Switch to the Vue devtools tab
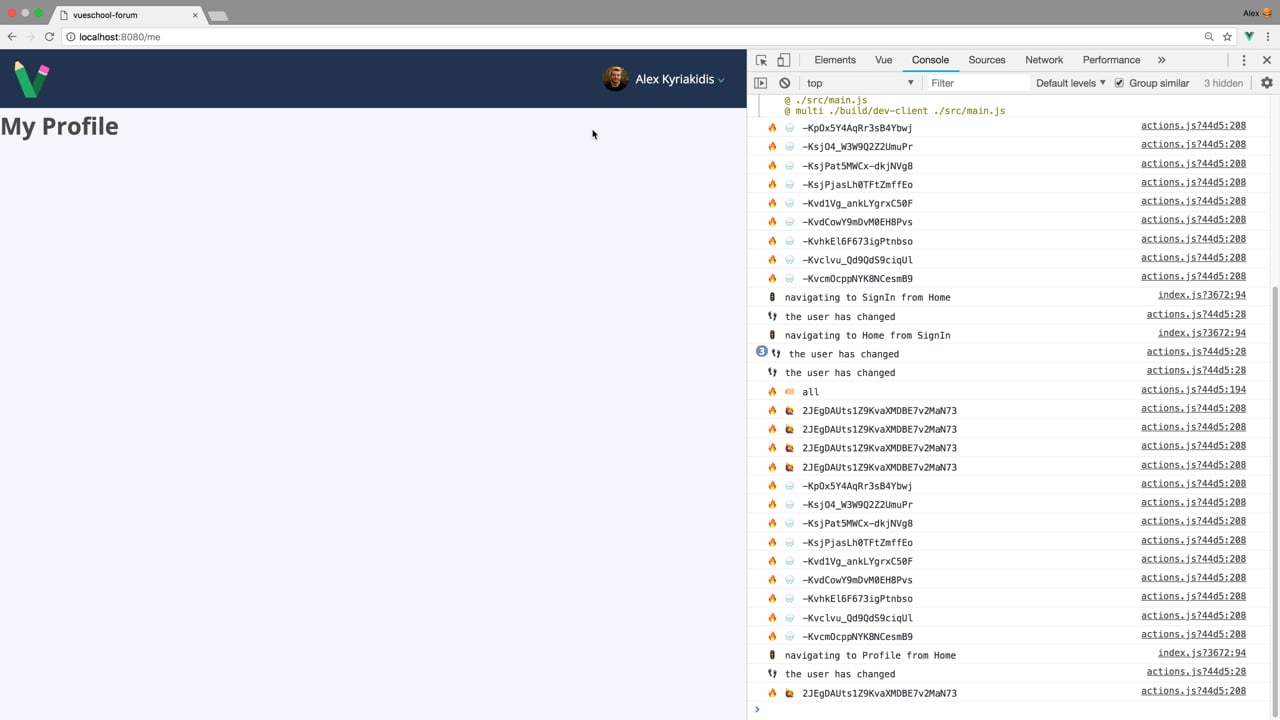The image size is (1280, 720). tap(884, 60)
